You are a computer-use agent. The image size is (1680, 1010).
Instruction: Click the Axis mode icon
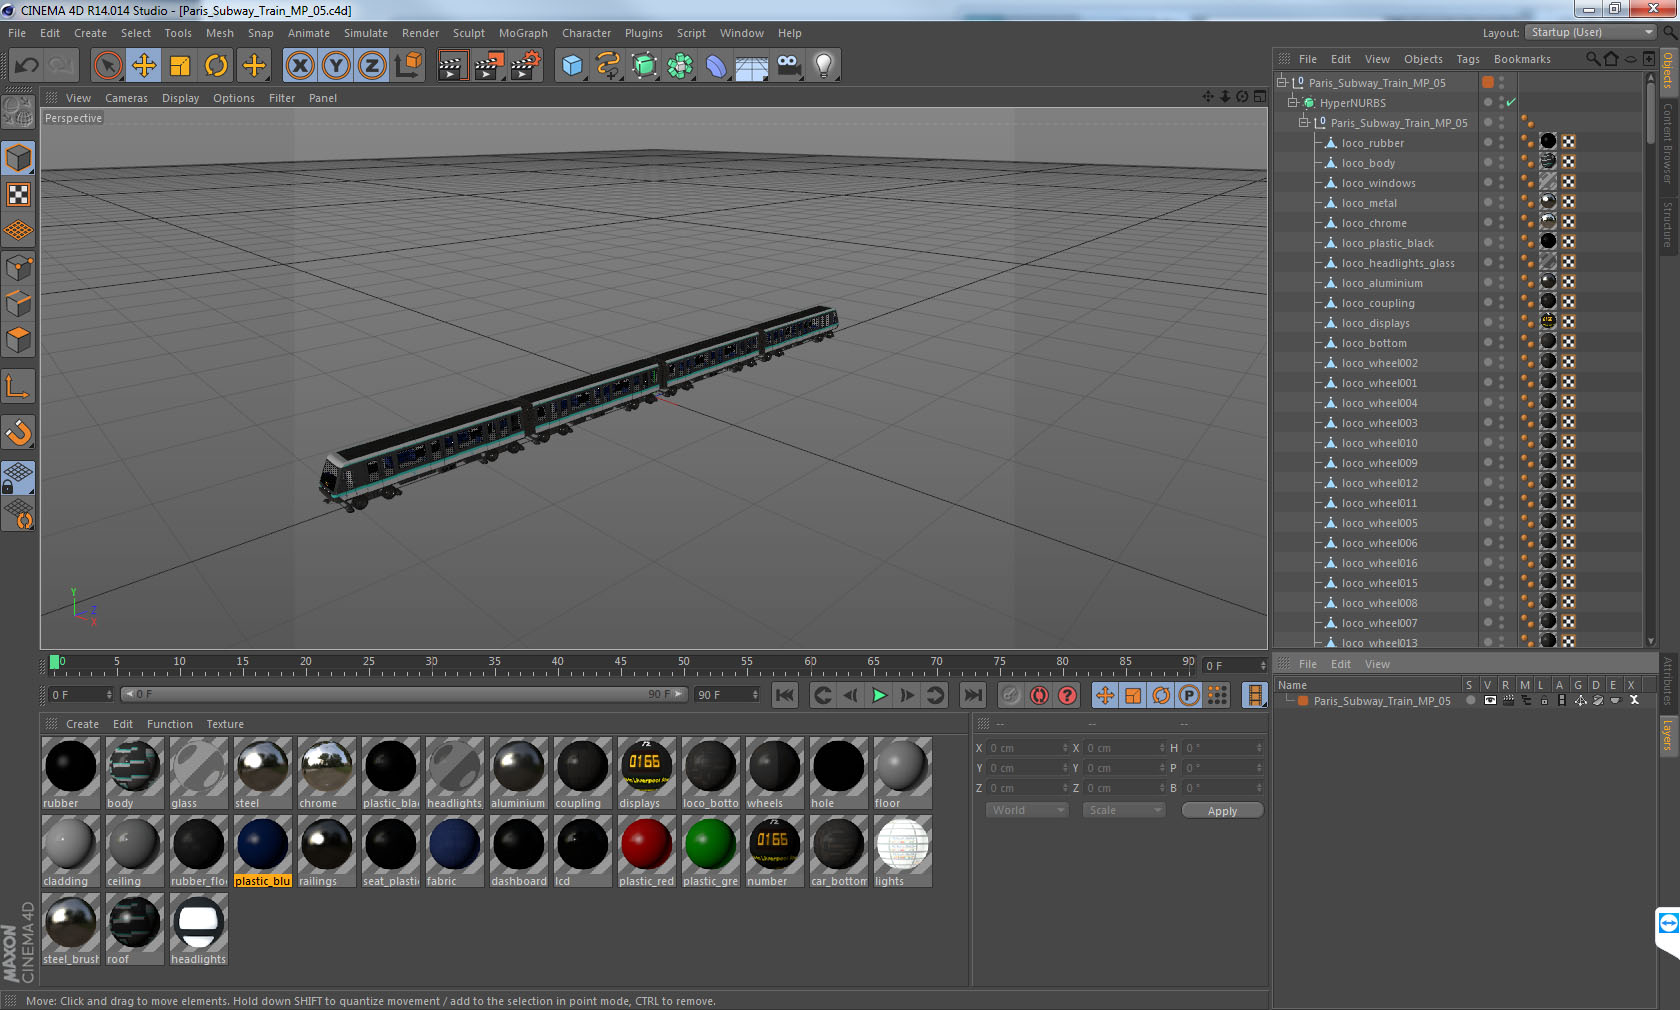tap(19, 386)
